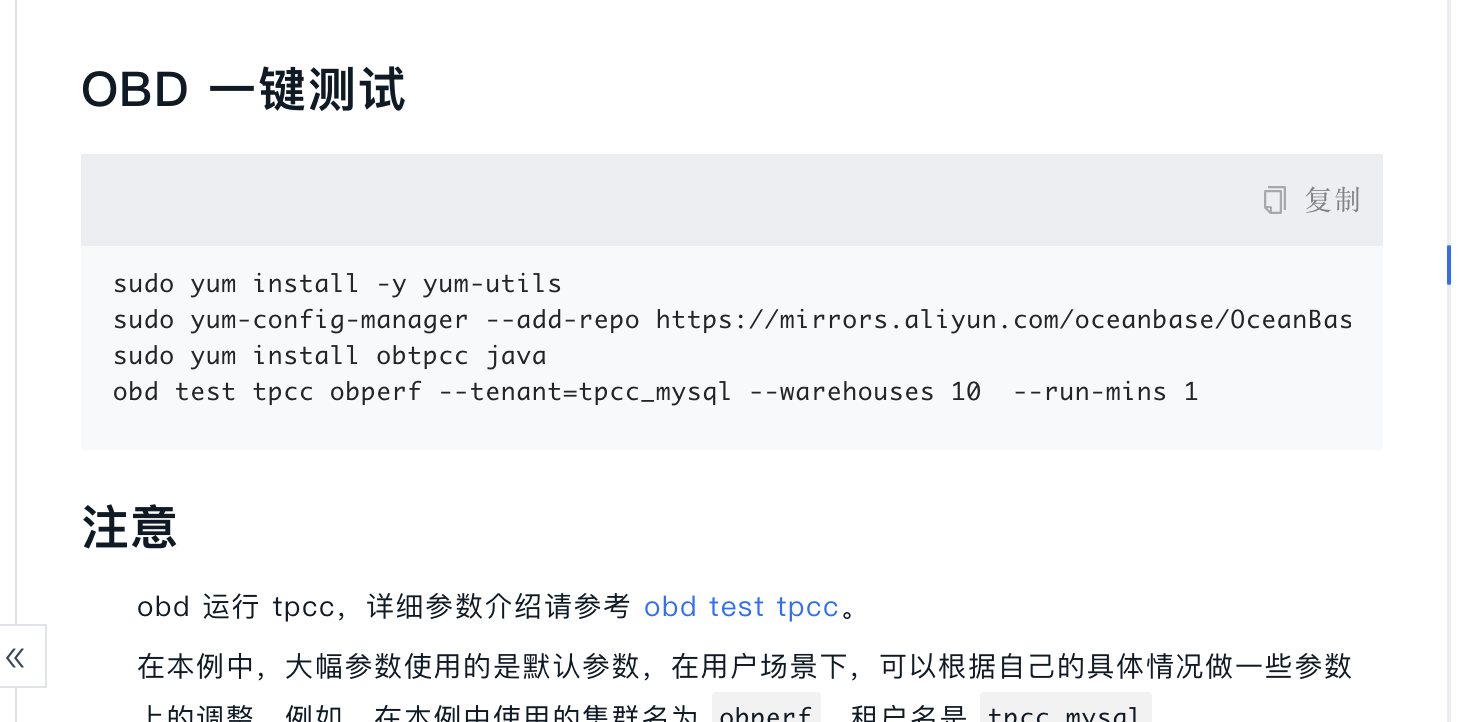Click the 'OBD 一键测试' heading
This screenshot has height=722, width=1474.
pos(243,91)
